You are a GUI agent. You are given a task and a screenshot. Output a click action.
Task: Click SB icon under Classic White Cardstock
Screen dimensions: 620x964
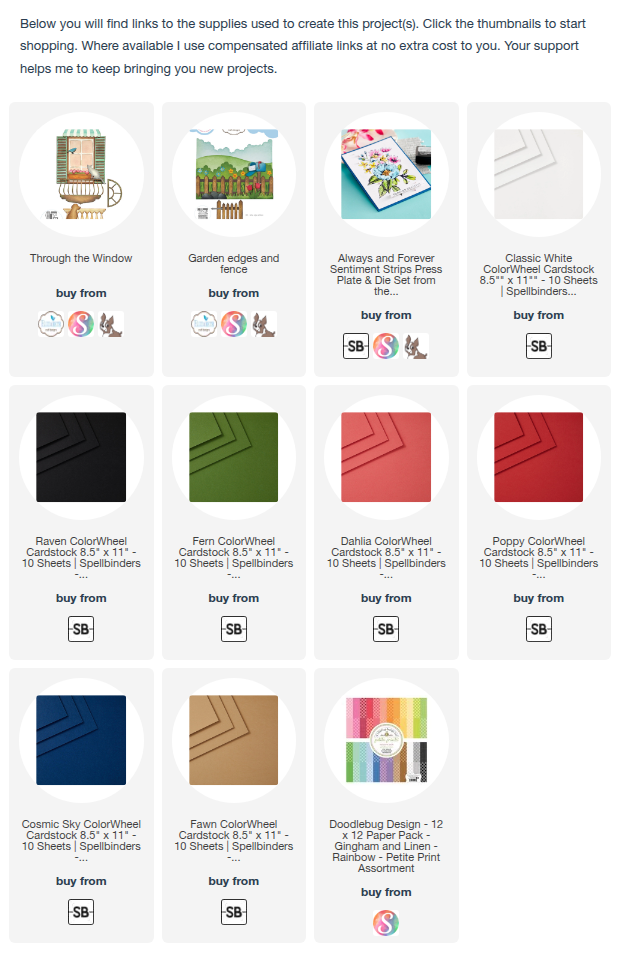pyautogui.click(x=539, y=346)
